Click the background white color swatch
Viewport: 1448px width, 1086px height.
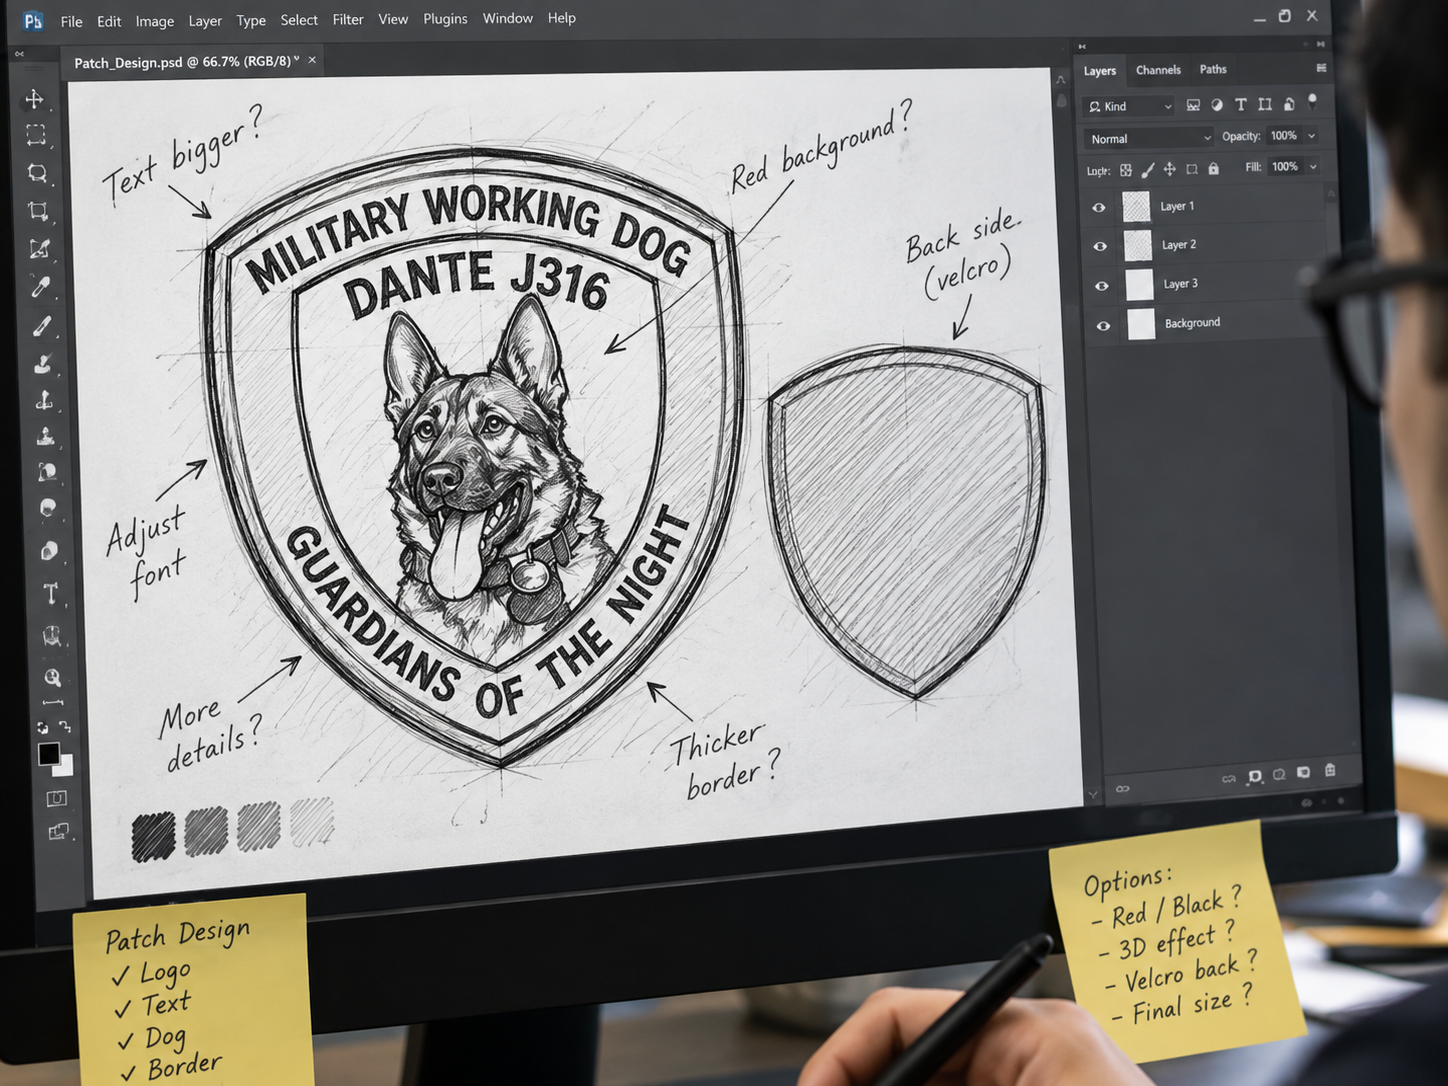66,768
